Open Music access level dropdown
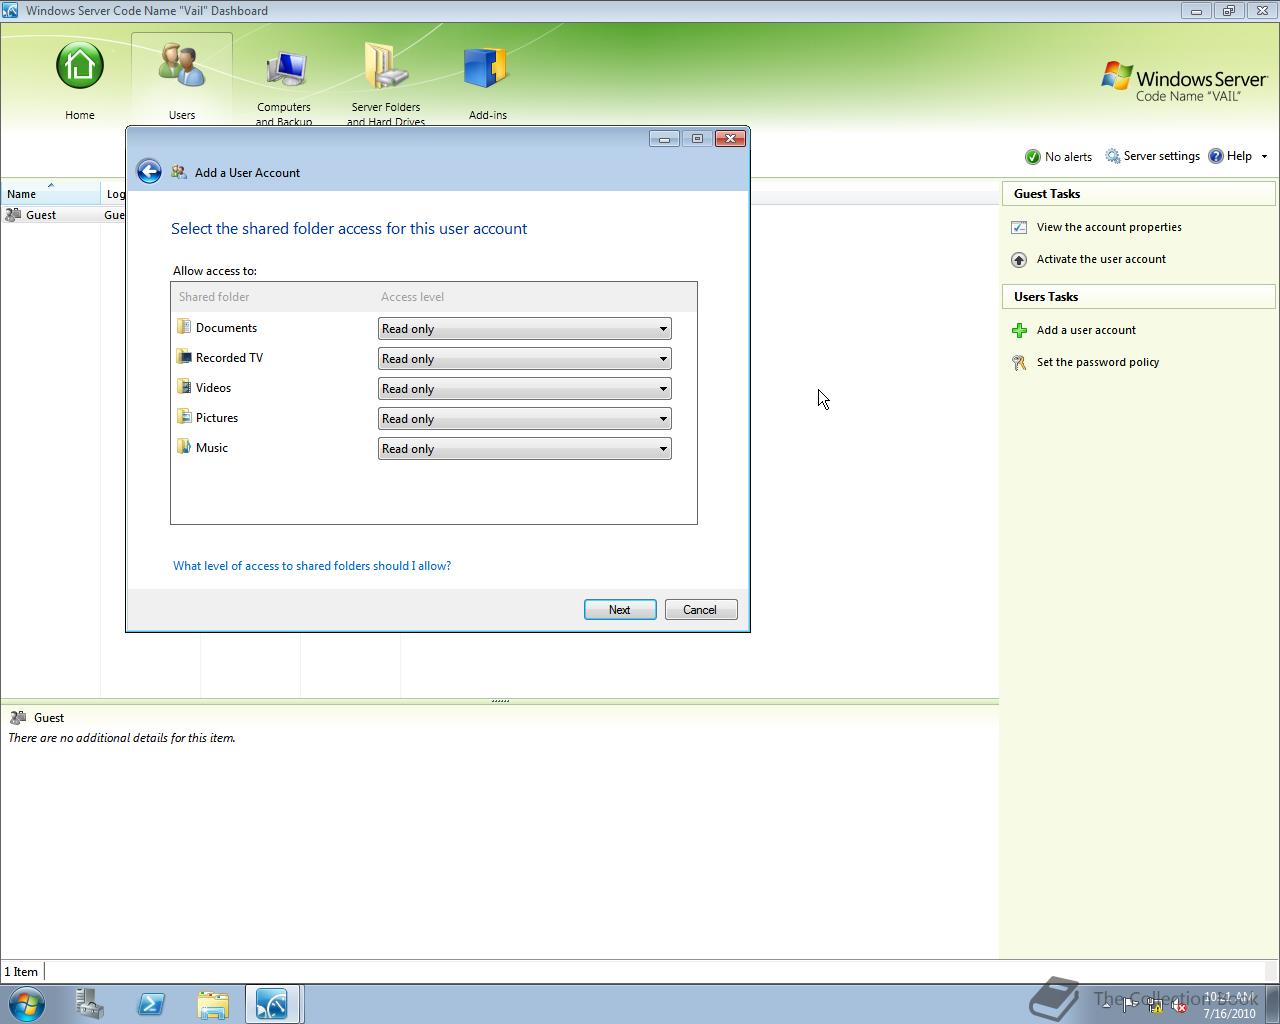The image size is (1280, 1024). (524, 449)
